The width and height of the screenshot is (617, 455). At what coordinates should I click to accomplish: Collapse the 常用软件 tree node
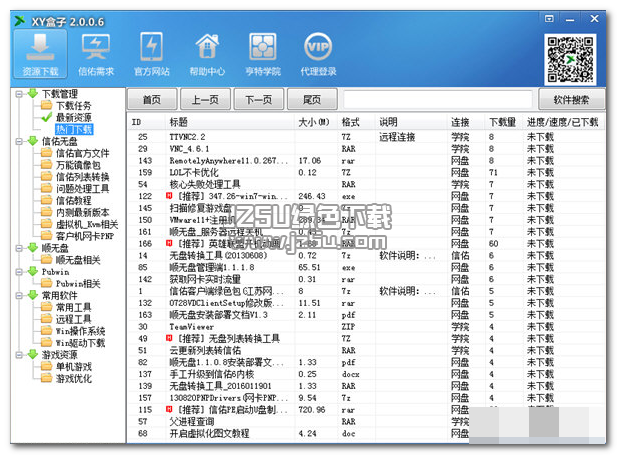coord(18,295)
